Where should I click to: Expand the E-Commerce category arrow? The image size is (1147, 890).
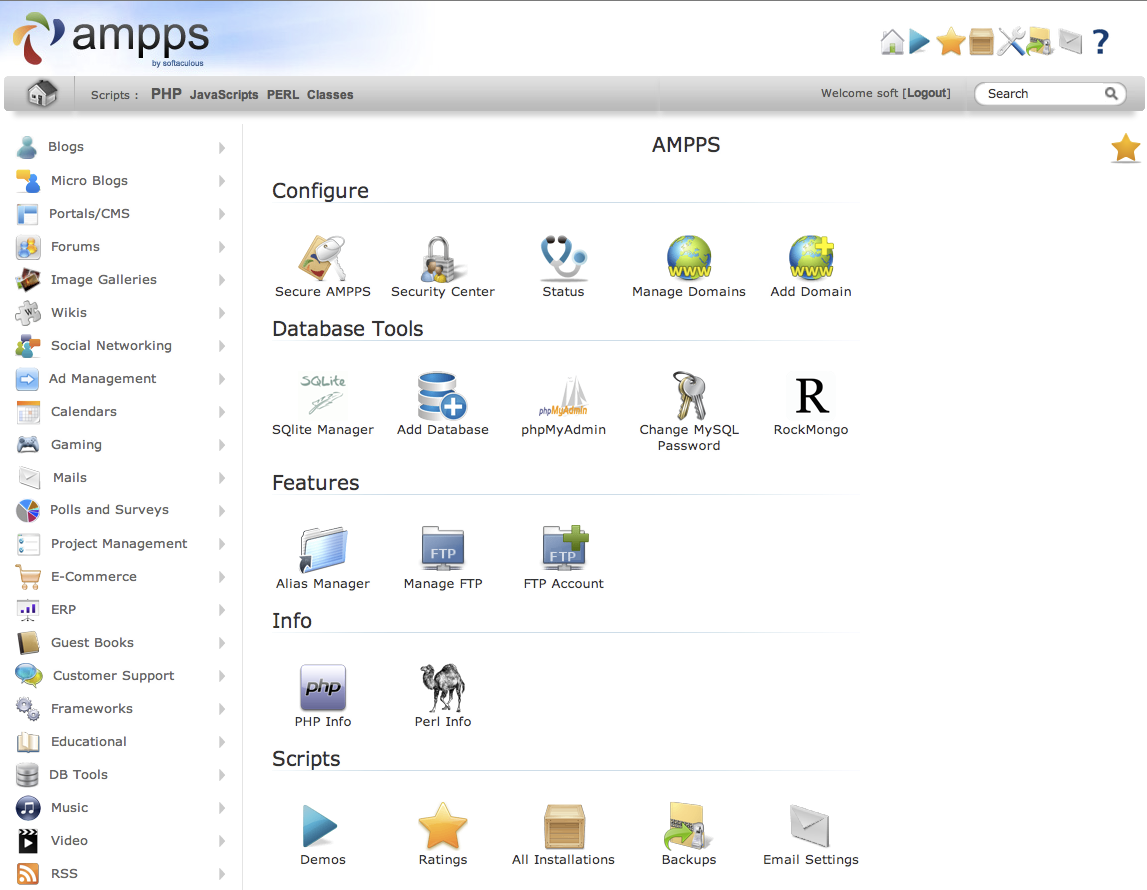[222, 577]
